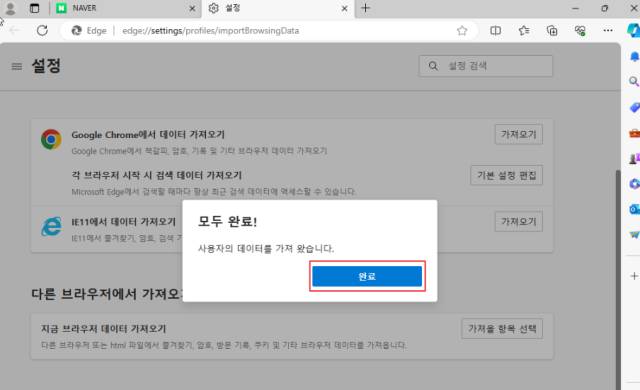Click the sidebar search magnifier icon
Viewport: 640px width, 390px height.
point(634,82)
